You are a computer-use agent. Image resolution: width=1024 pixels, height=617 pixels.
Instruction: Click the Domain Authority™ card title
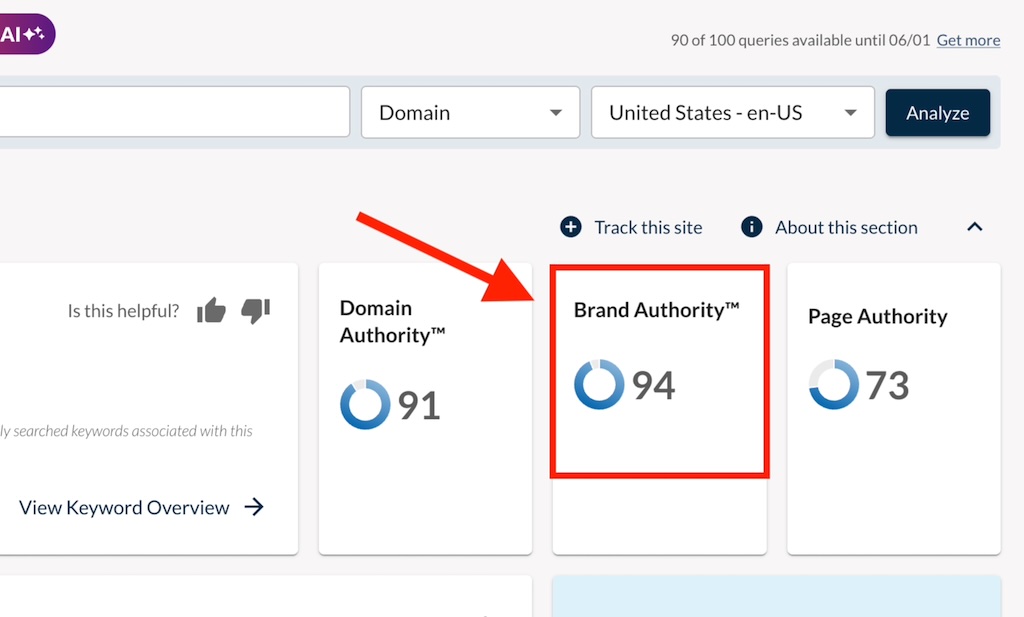click(x=392, y=321)
